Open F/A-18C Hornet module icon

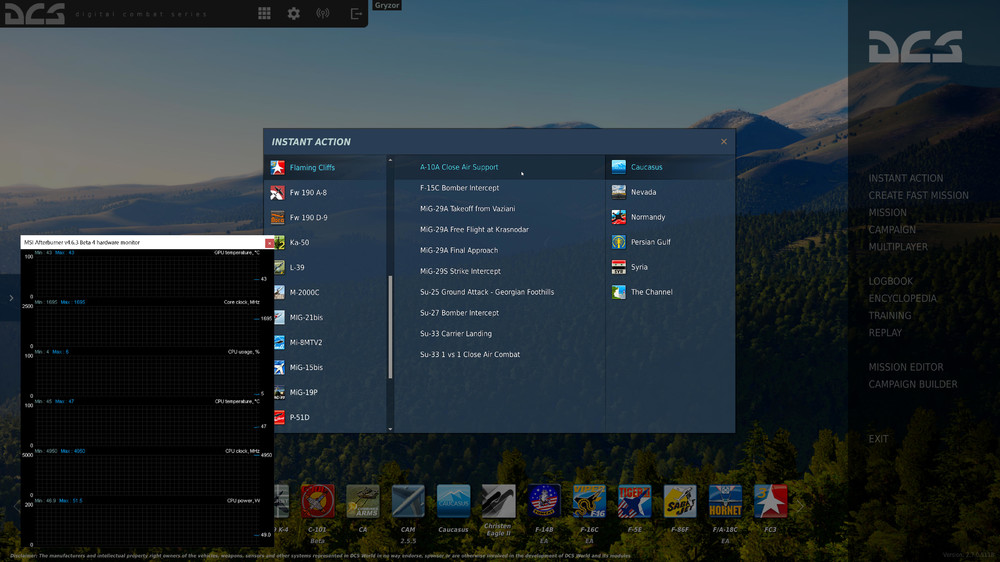point(725,501)
